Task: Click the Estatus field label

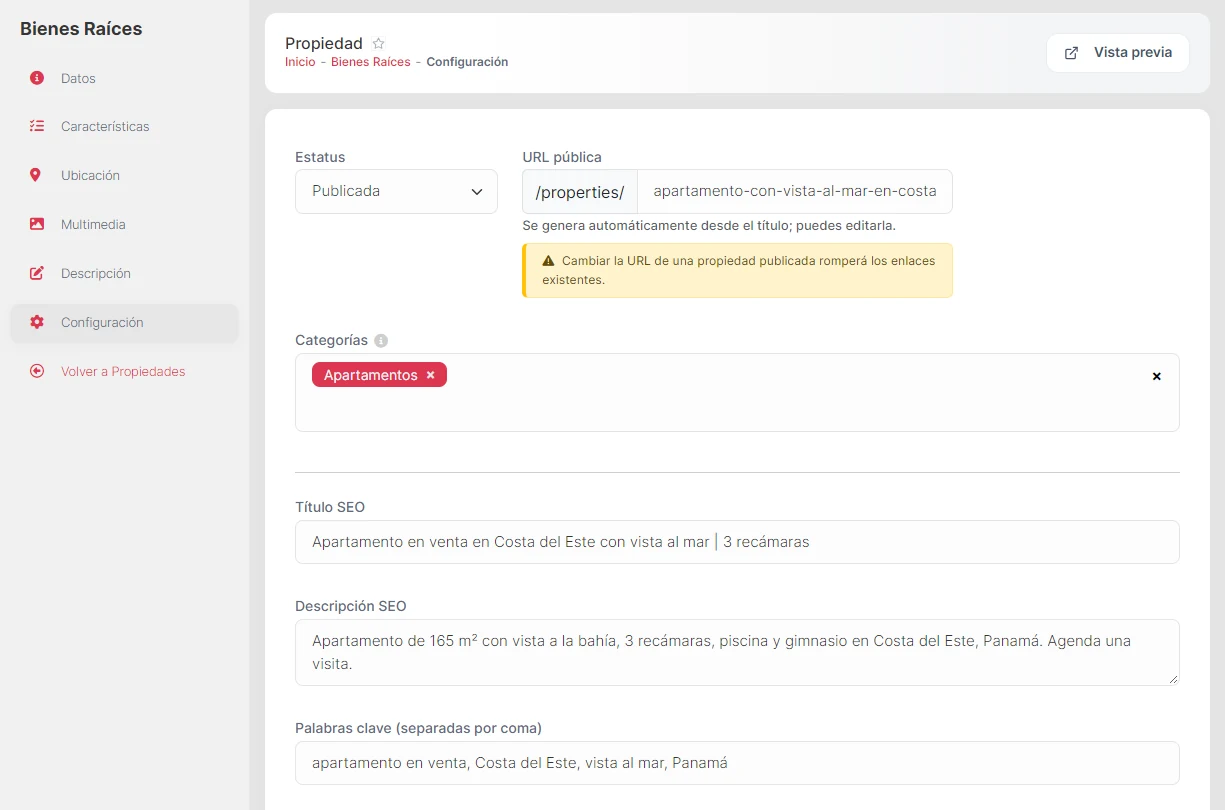Action: [320, 157]
